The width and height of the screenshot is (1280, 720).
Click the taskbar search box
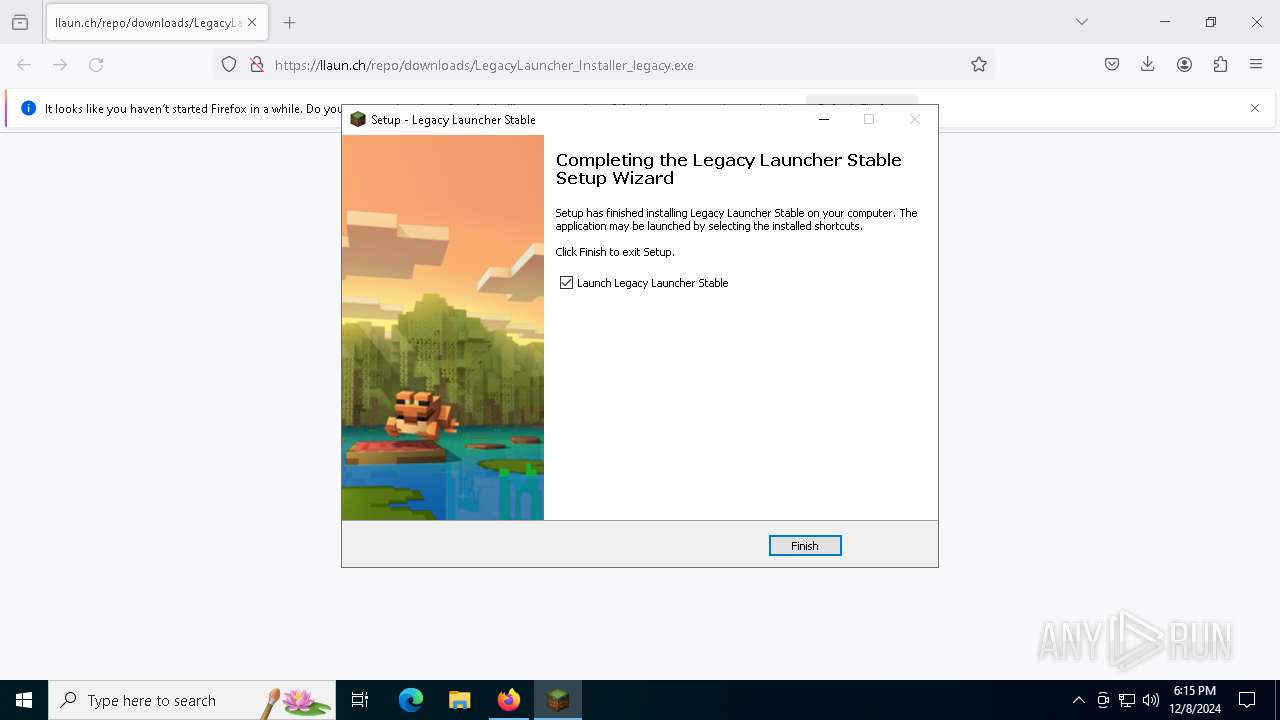pos(192,700)
